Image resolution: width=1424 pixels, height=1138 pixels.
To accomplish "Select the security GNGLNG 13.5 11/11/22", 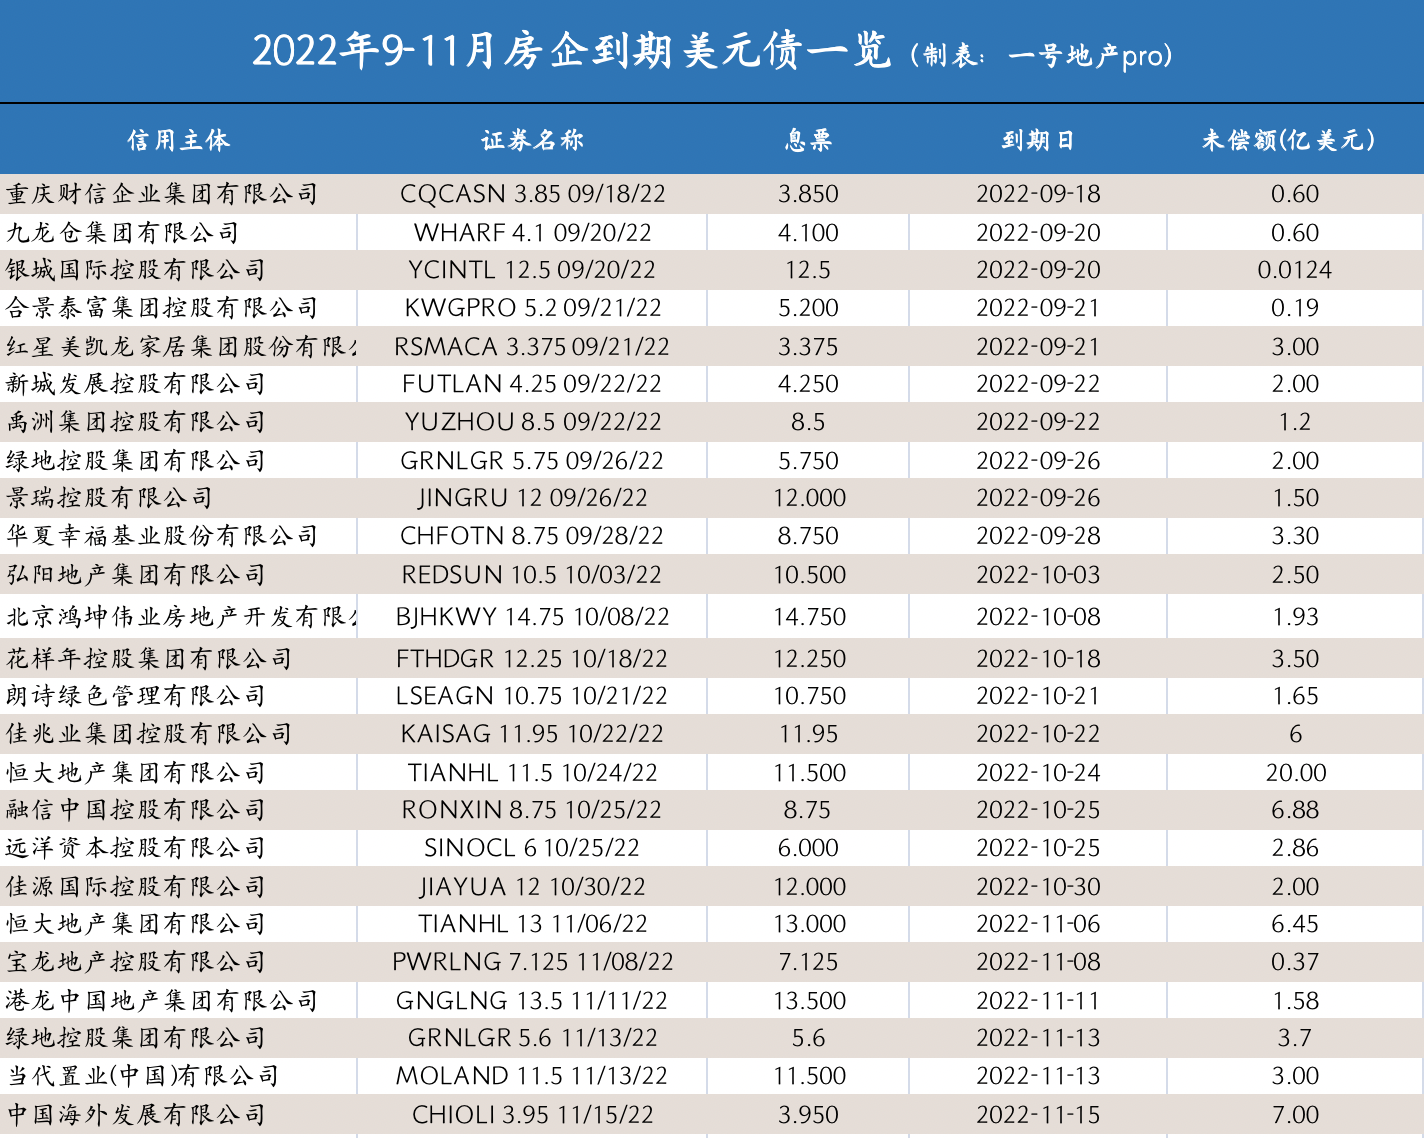I will click(x=532, y=1001).
